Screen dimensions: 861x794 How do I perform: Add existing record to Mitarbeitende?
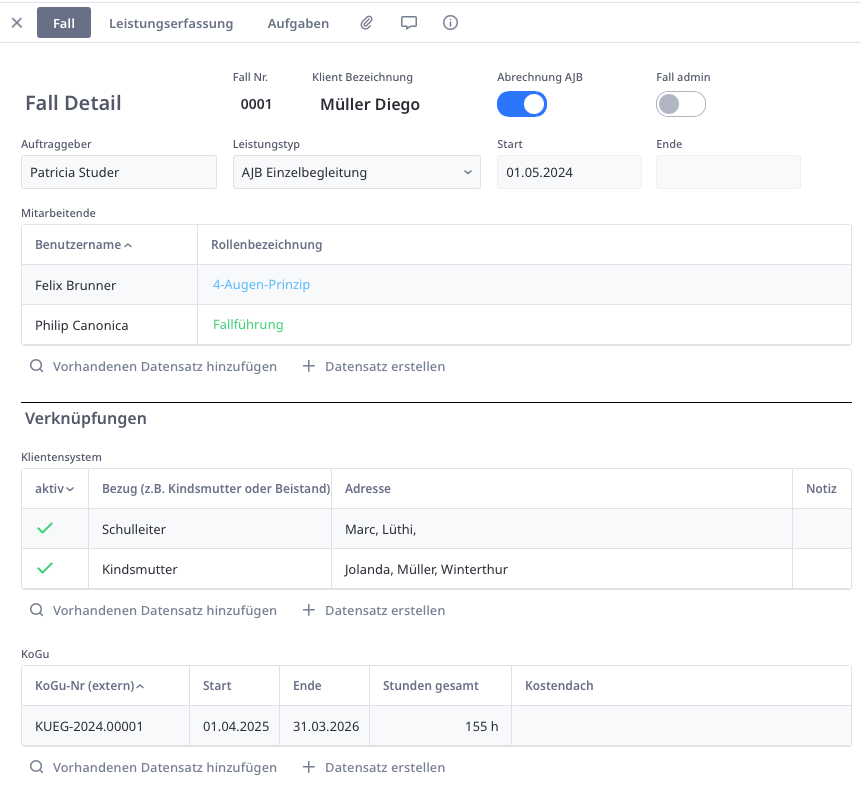click(x=154, y=366)
